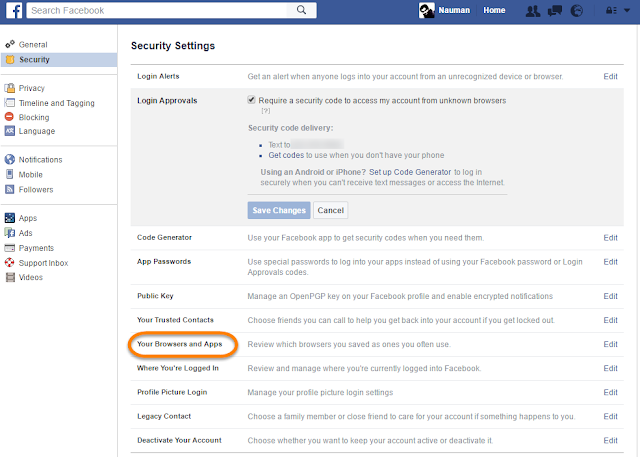Edit the Code Generator setting
The width and height of the screenshot is (640, 457).
click(610, 237)
